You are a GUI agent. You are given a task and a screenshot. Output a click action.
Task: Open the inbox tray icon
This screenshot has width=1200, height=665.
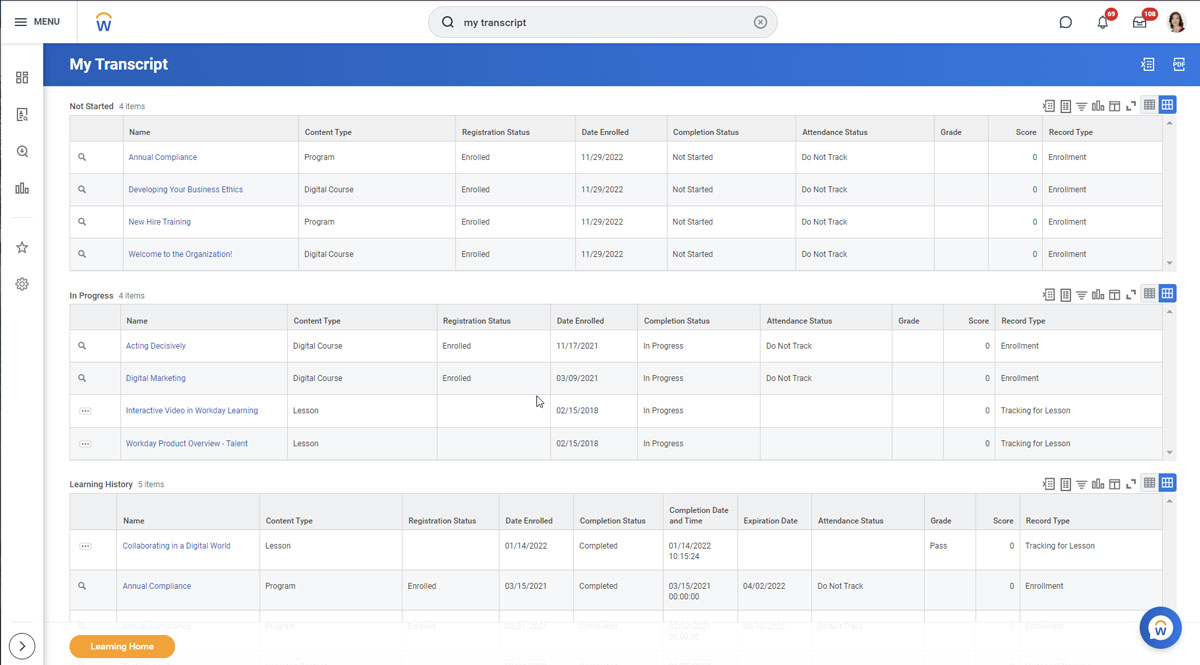point(1139,22)
